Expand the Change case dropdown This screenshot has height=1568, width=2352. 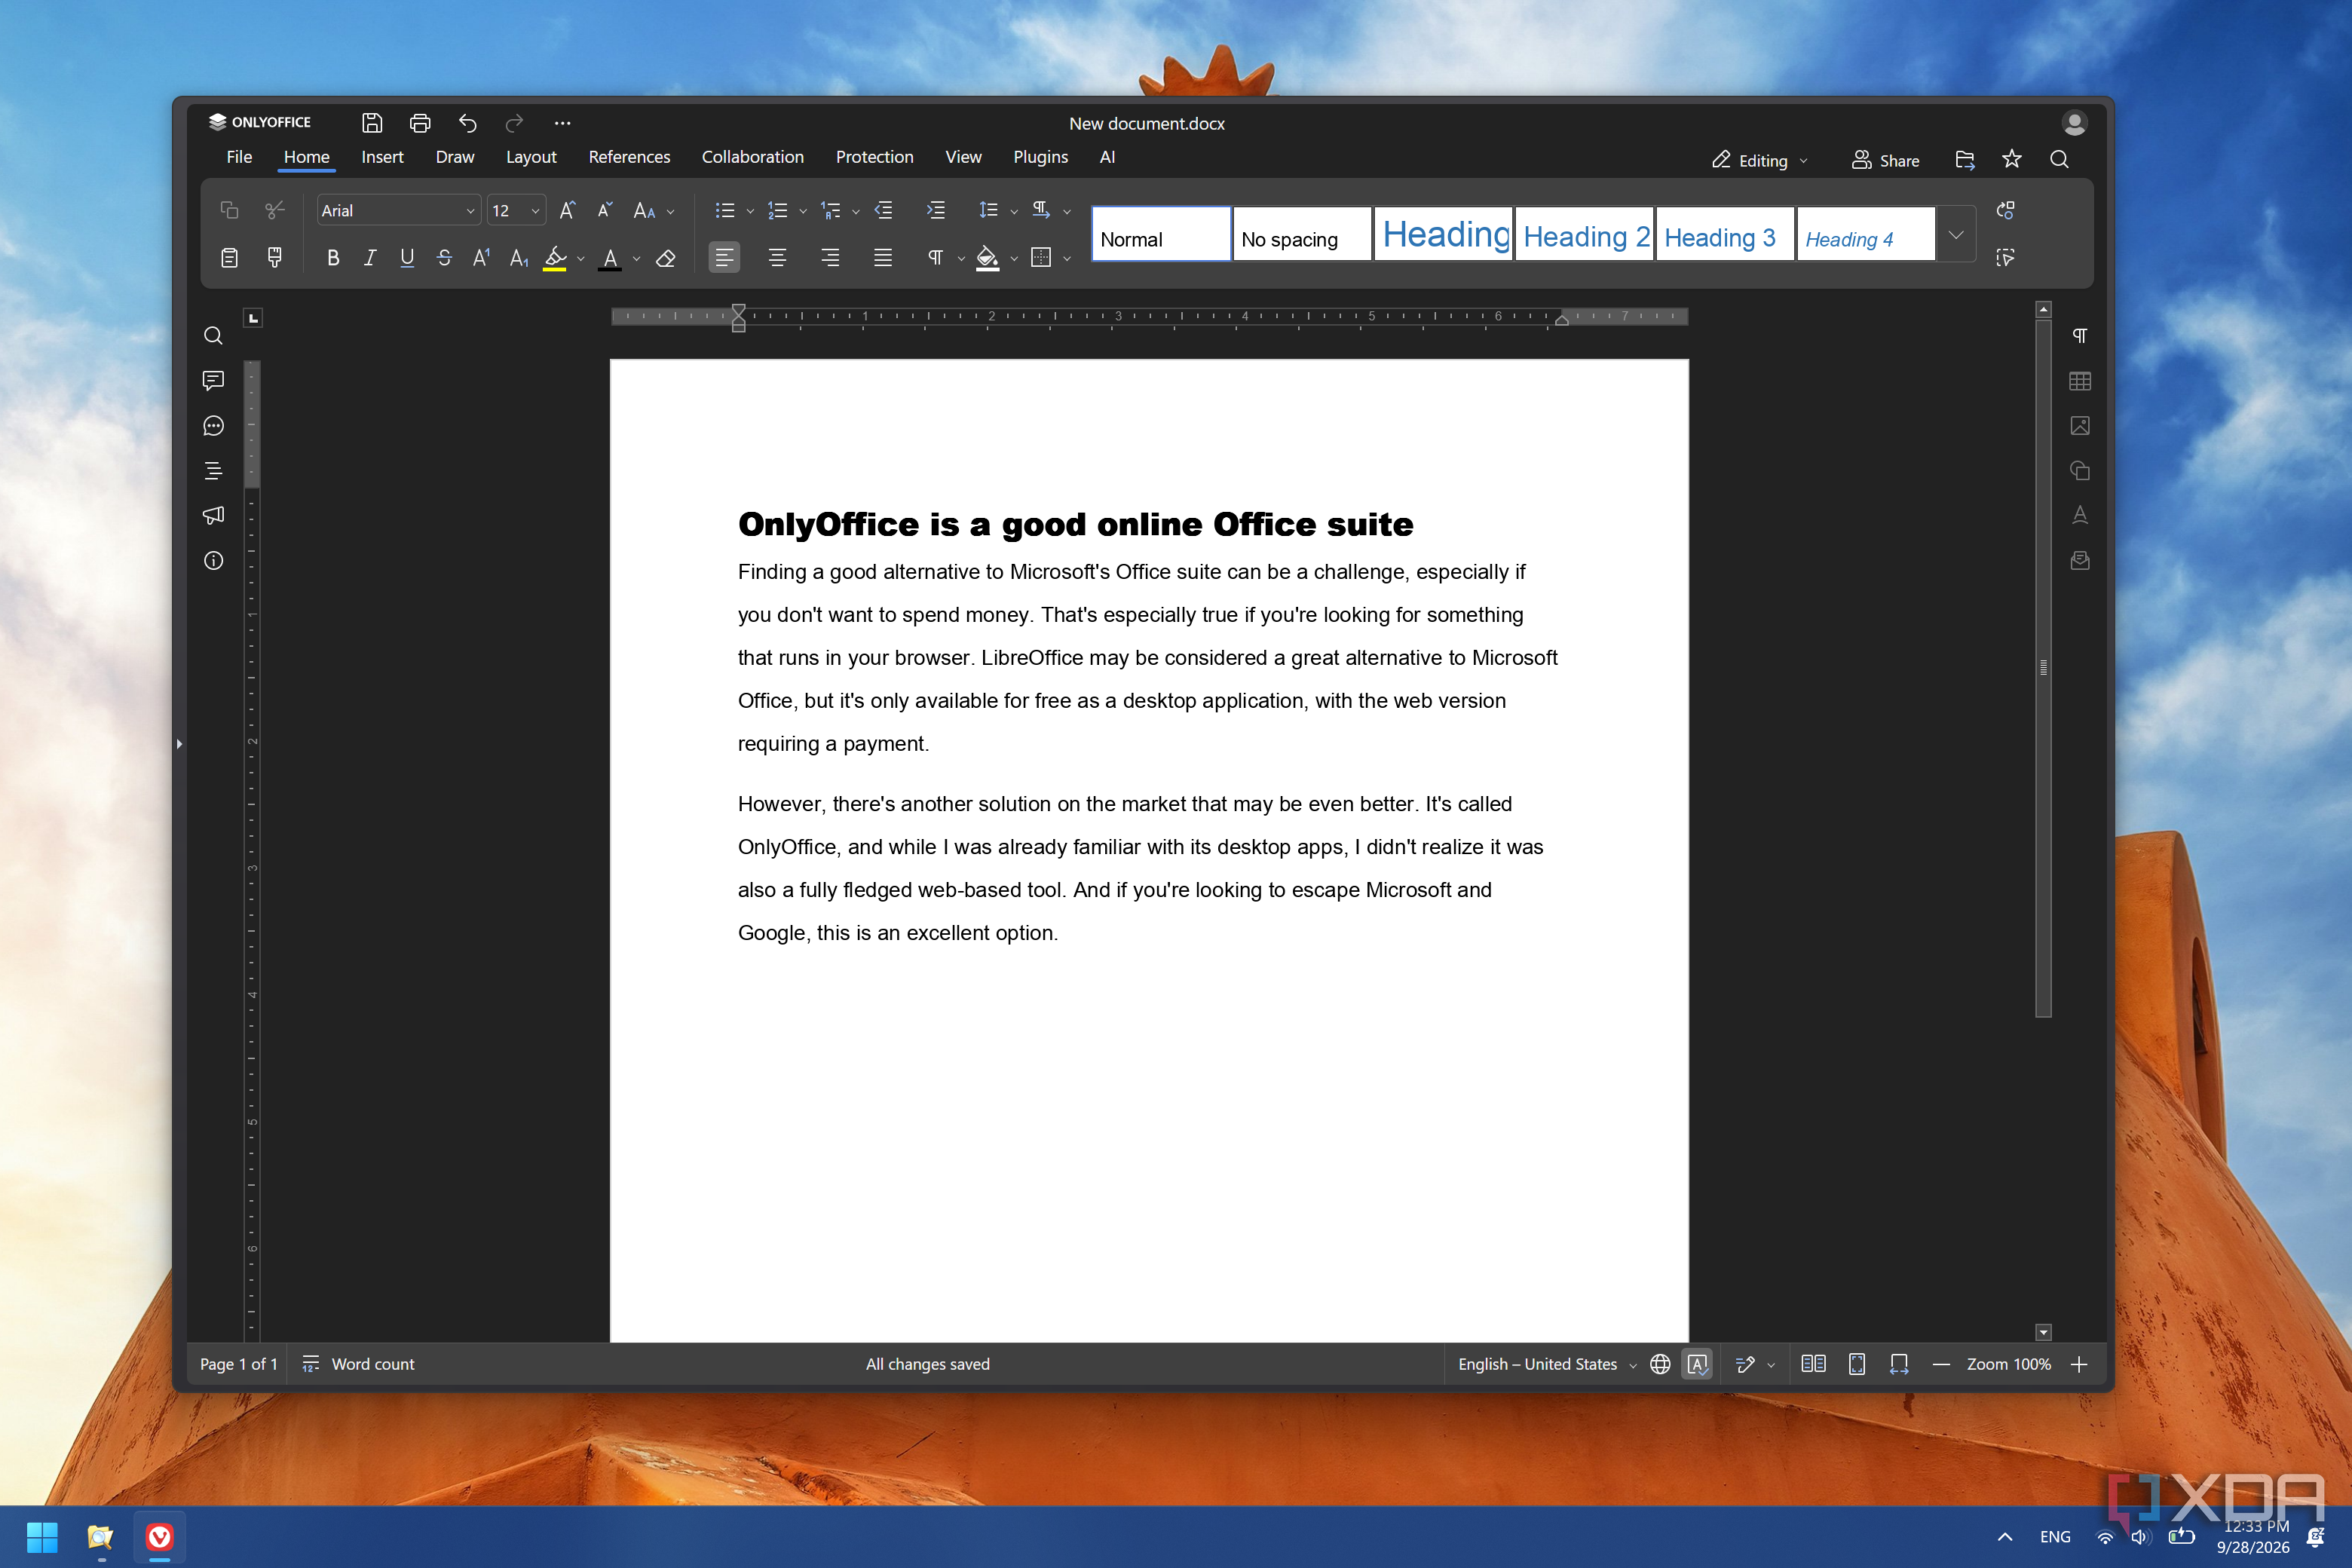(x=671, y=211)
